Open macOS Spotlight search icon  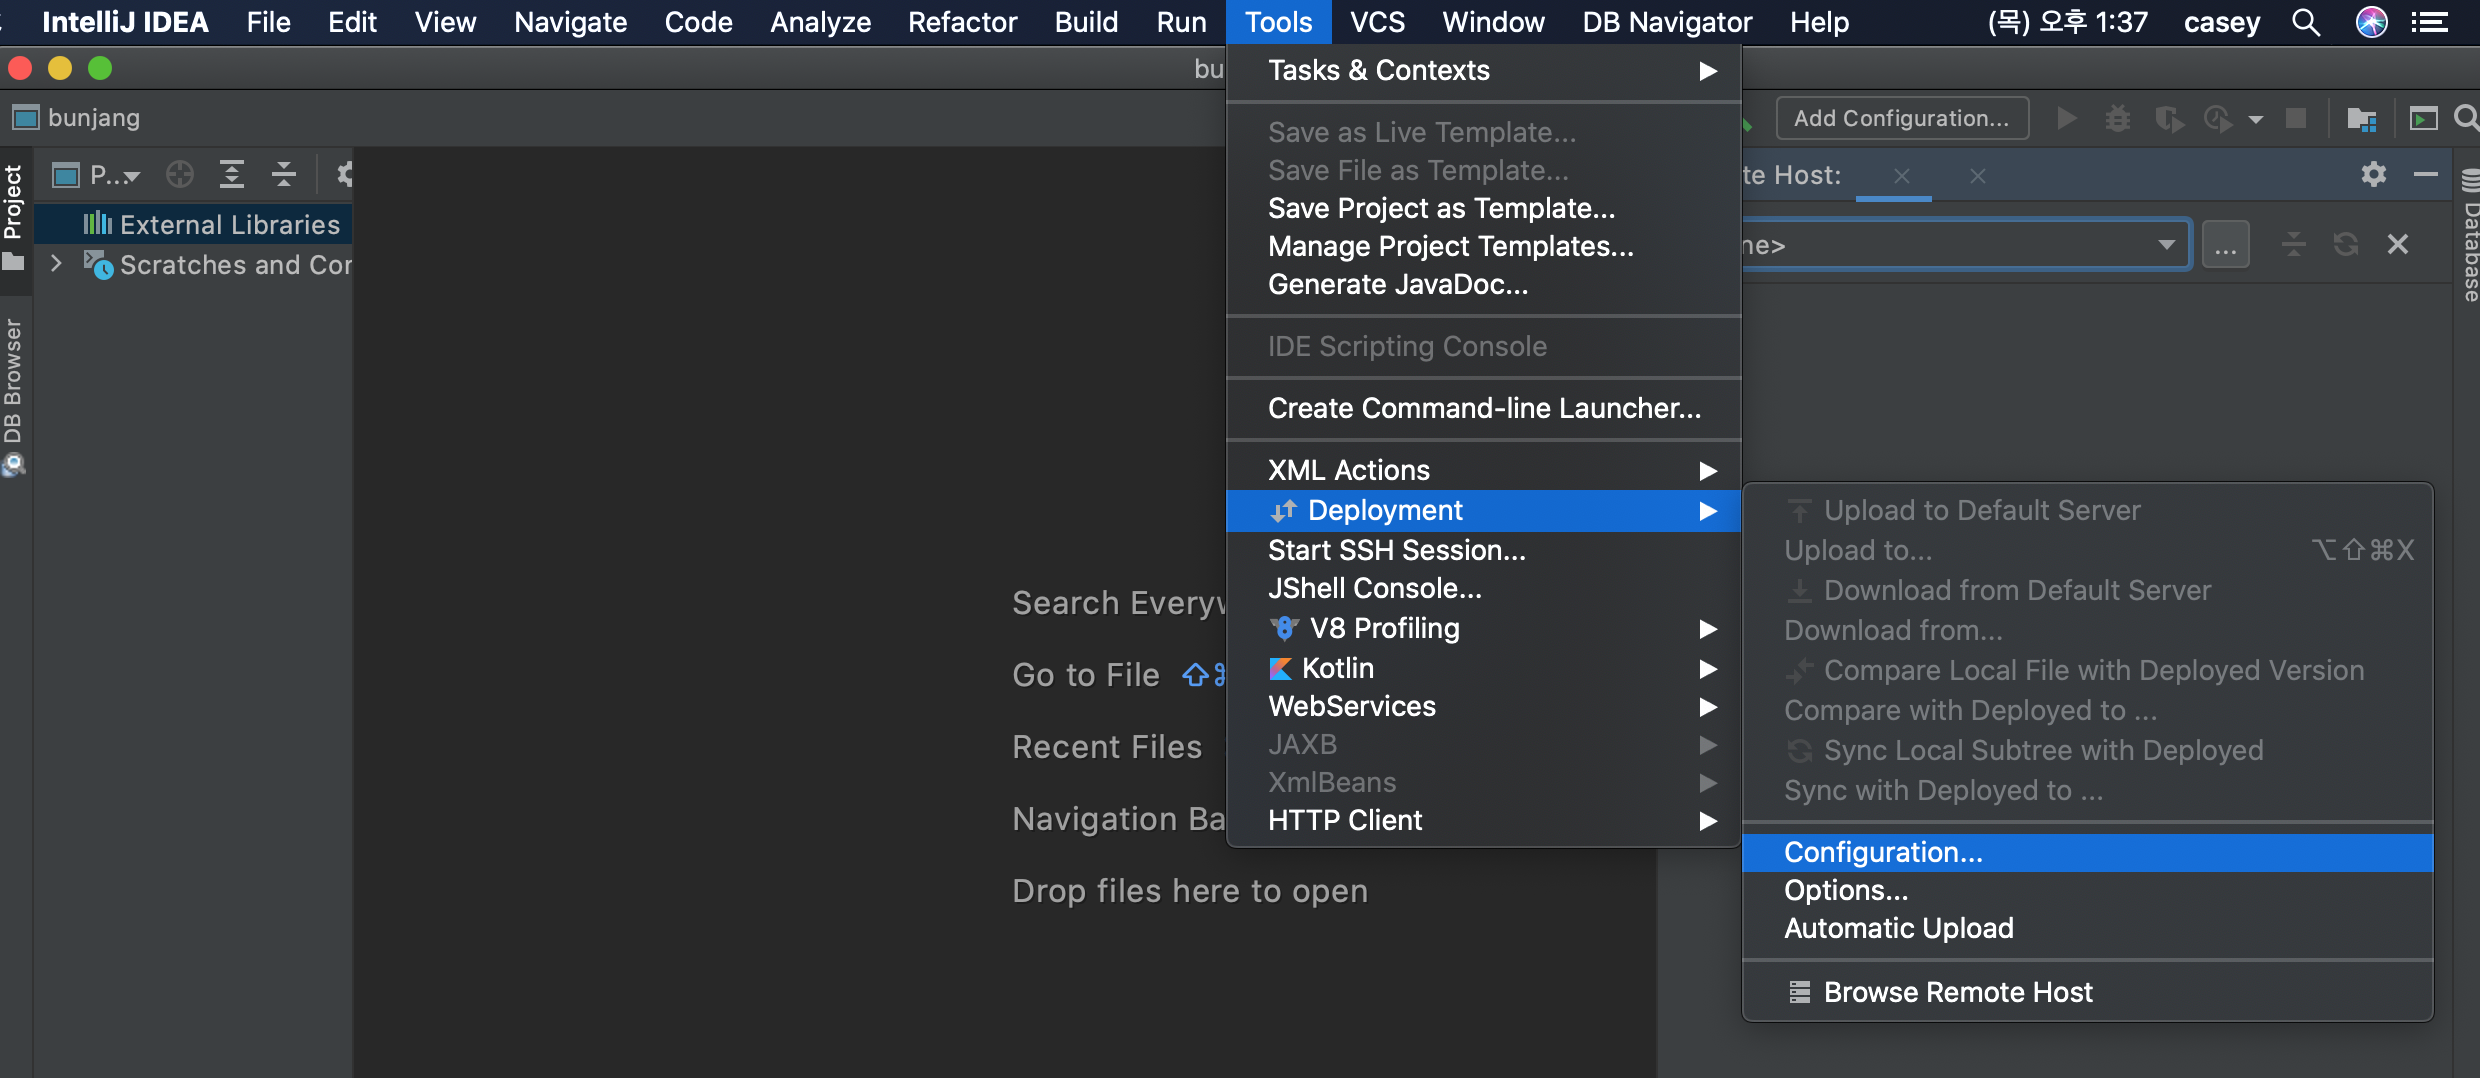tap(2305, 22)
